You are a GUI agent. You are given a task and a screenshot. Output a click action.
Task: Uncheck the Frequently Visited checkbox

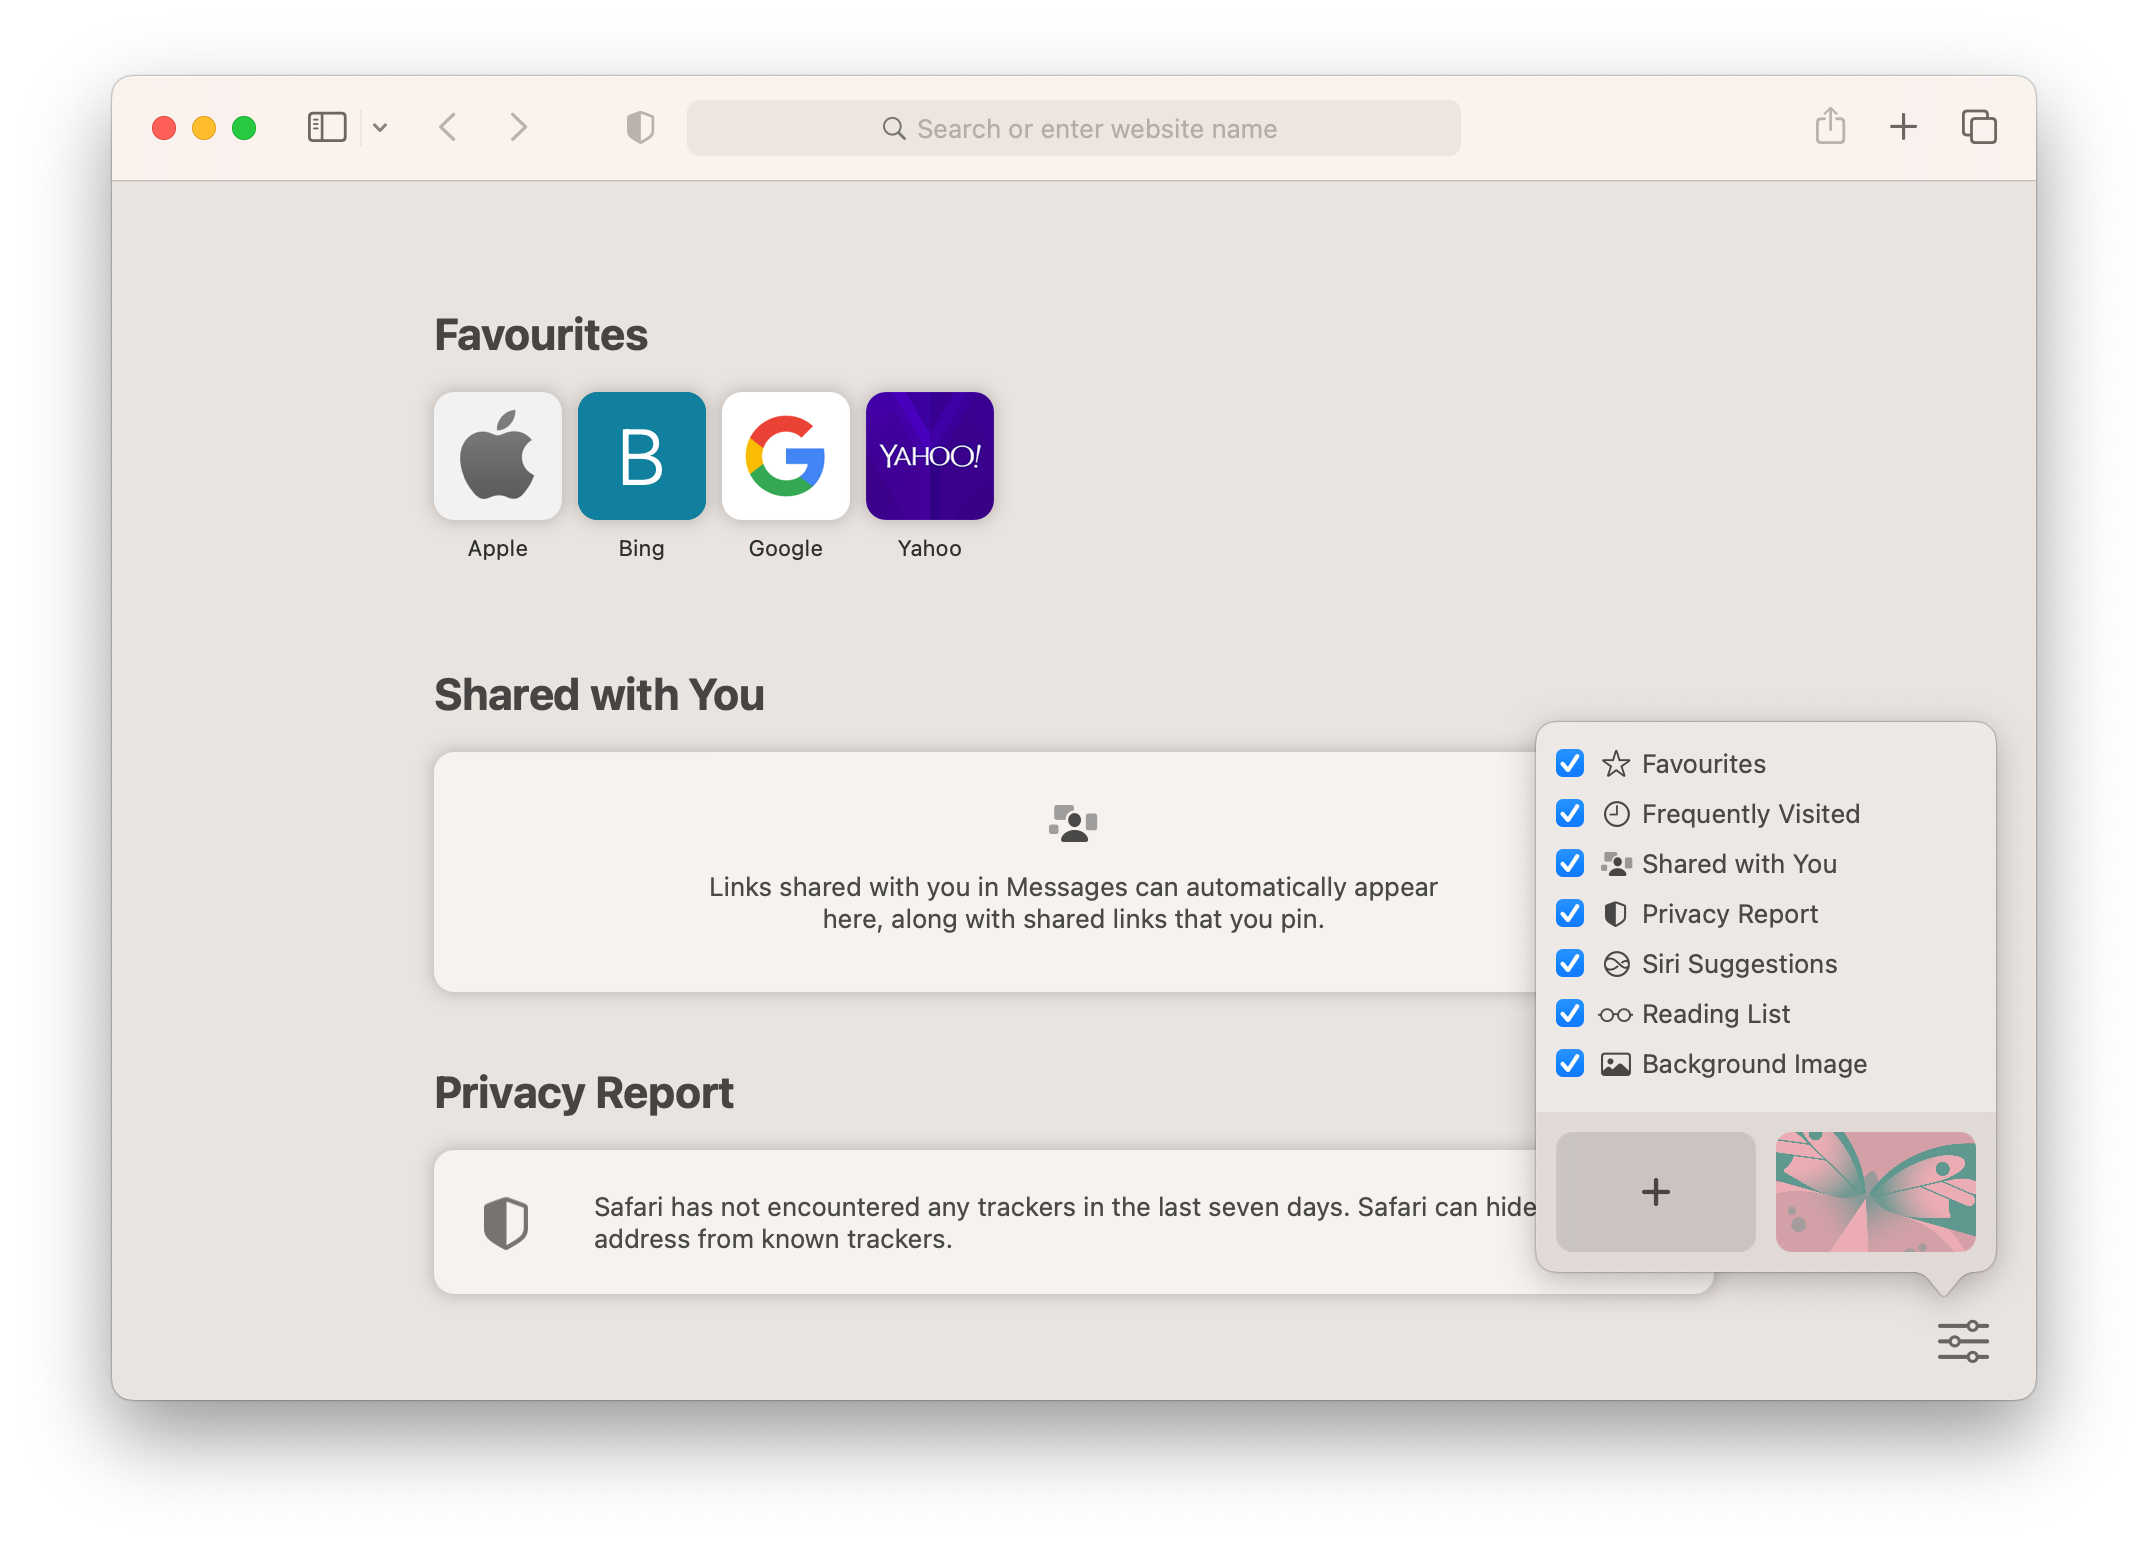[x=1570, y=814]
